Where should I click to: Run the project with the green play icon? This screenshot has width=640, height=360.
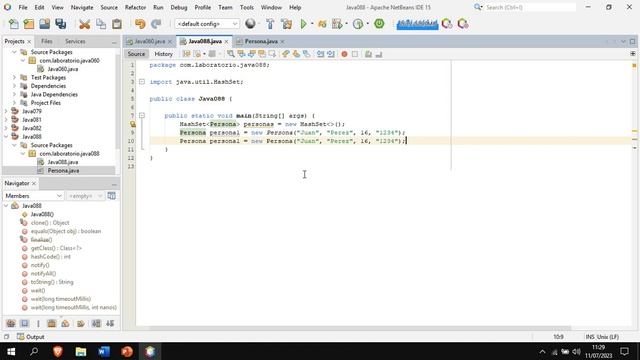pyautogui.click(x=303, y=24)
